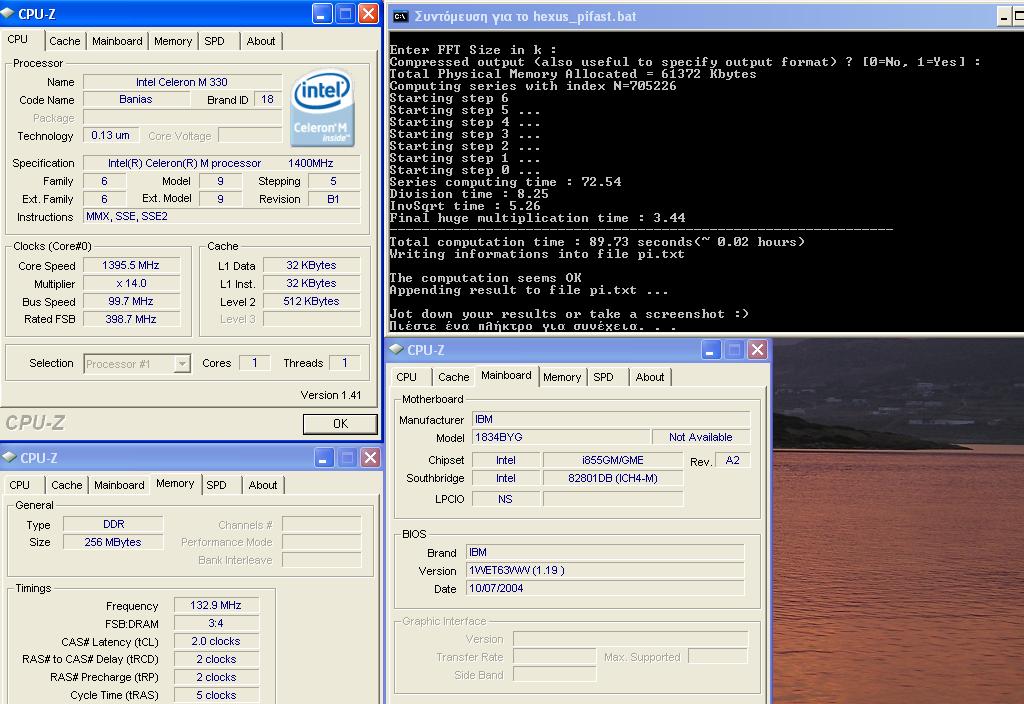Go to About tab in Mainboard CPU-Z window
Image resolution: width=1024 pixels, height=704 pixels.
[x=650, y=377]
